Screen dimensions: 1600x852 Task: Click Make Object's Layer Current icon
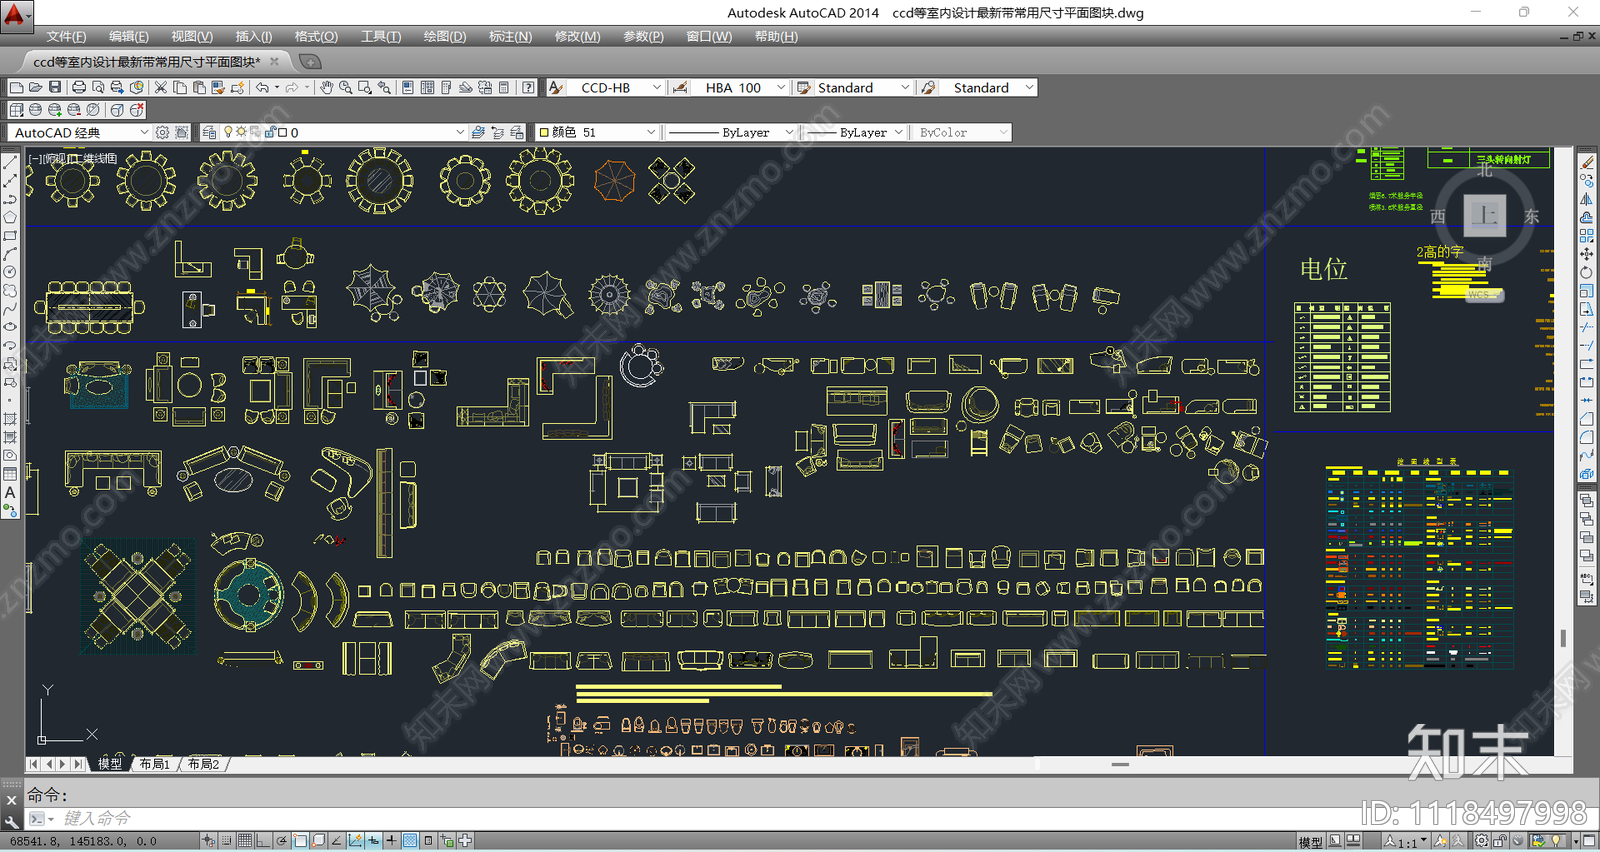coord(478,132)
